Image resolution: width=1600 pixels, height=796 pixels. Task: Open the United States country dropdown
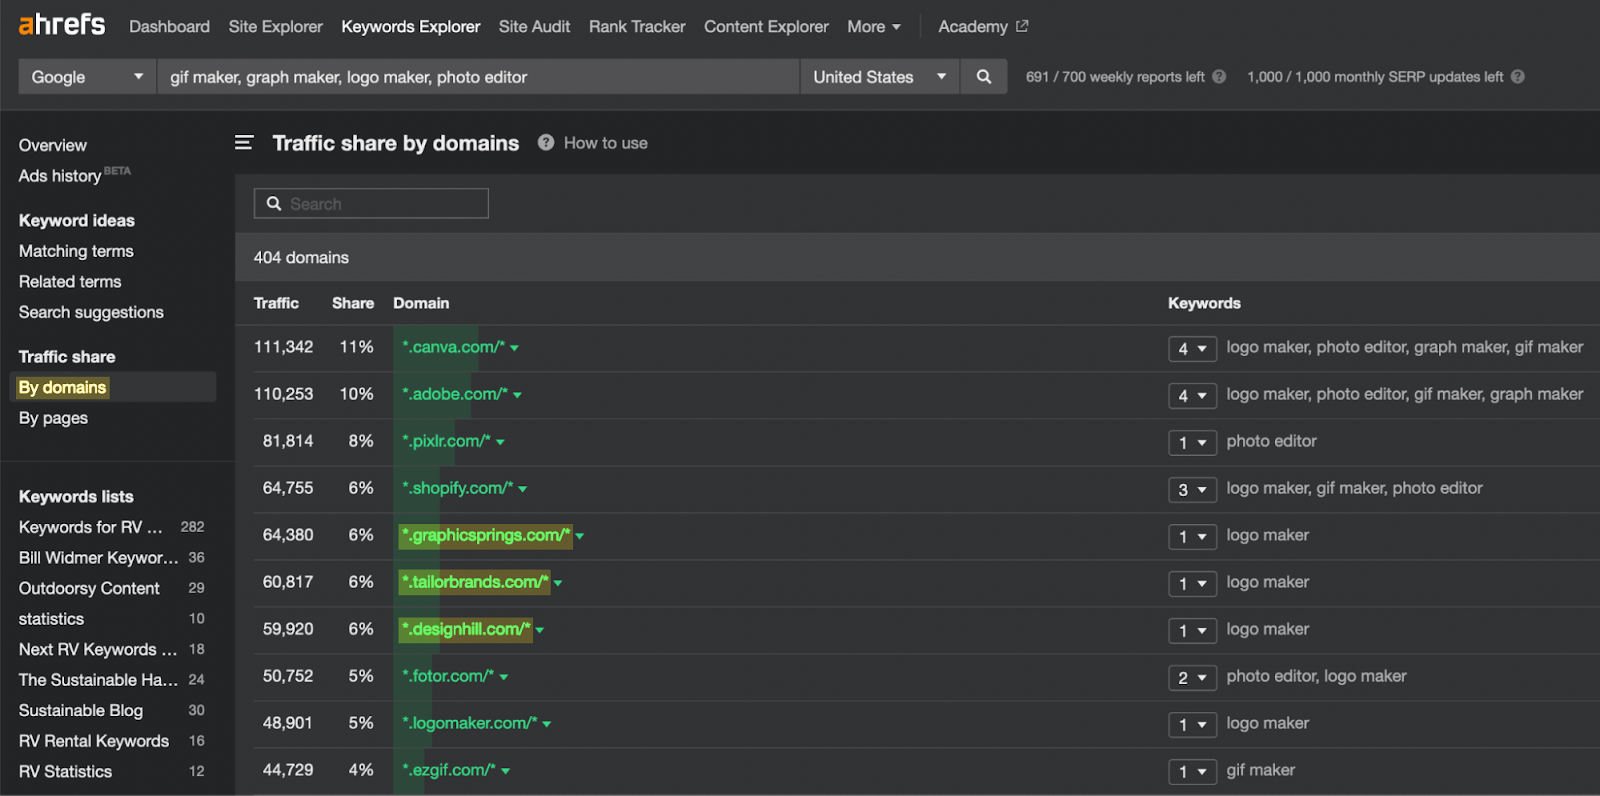click(x=879, y=77)
